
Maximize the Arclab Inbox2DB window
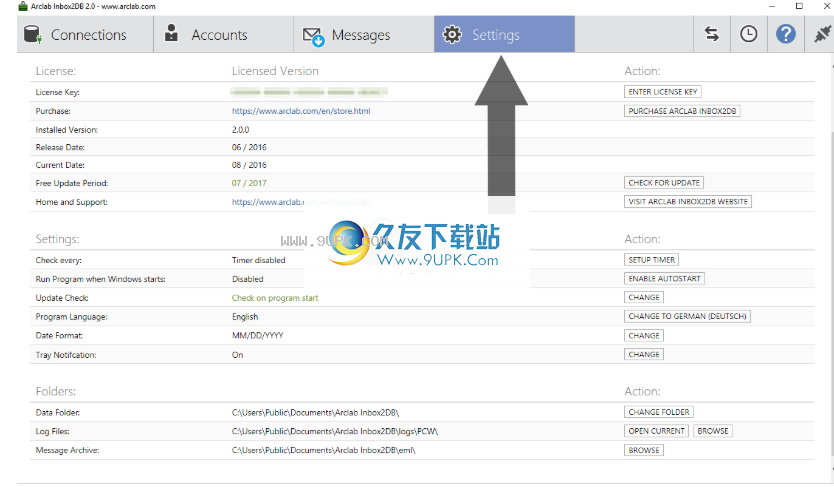[799, 6]
